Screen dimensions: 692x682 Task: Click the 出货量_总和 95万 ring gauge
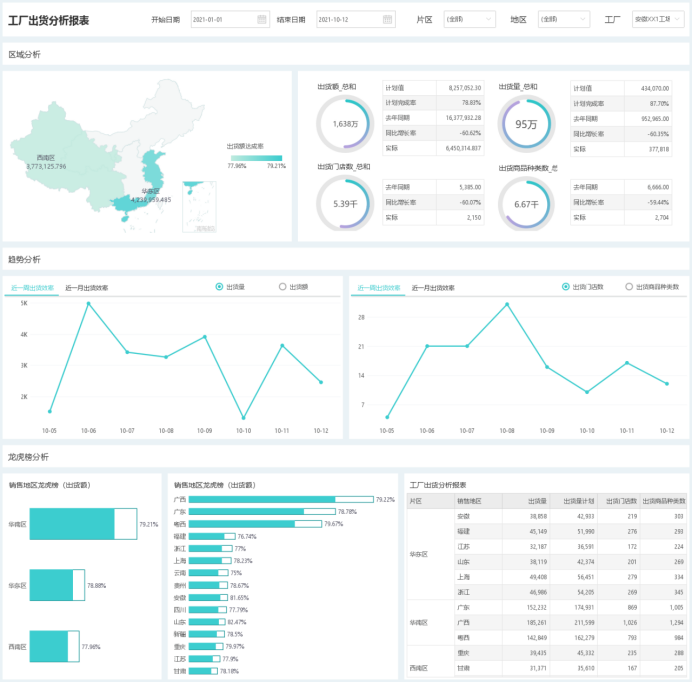click(526, 124)
